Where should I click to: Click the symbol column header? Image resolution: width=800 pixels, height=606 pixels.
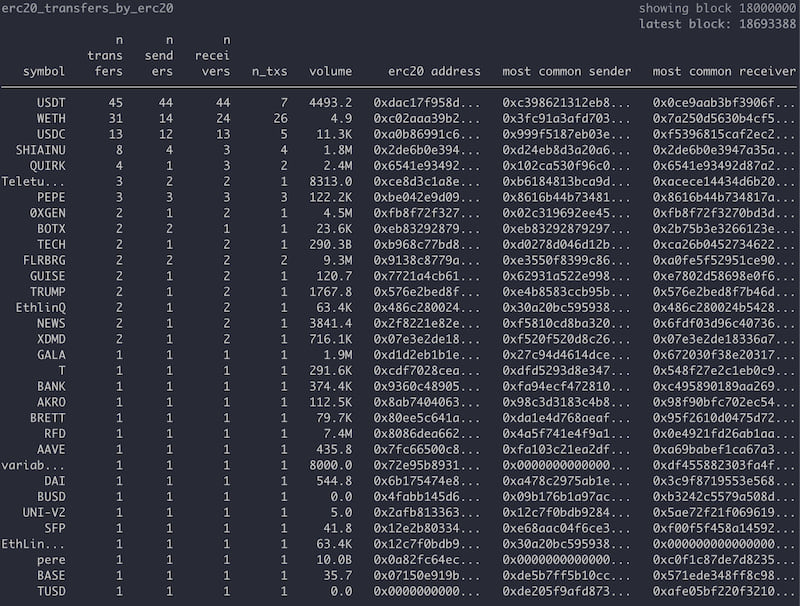pos(44,72)
